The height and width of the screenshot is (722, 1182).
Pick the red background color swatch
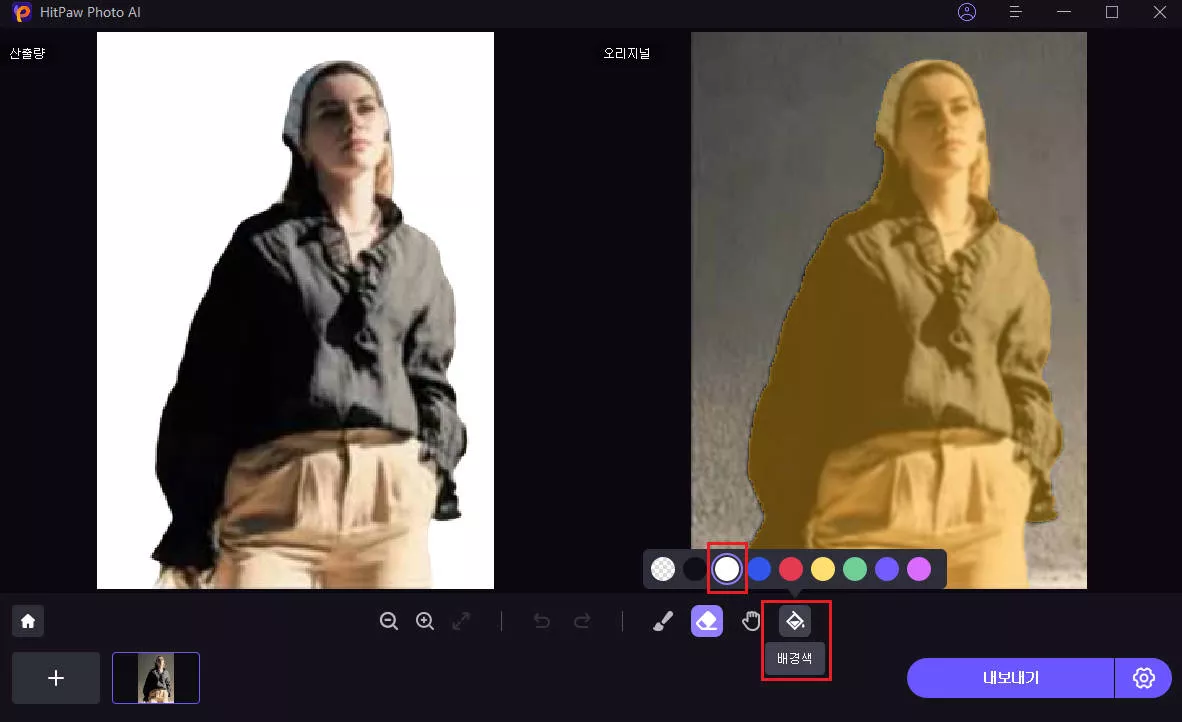click(x=791, y=569)
